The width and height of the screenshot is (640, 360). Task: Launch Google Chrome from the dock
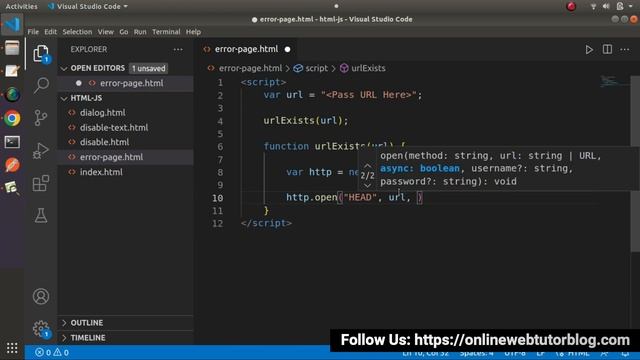(12, 118)
